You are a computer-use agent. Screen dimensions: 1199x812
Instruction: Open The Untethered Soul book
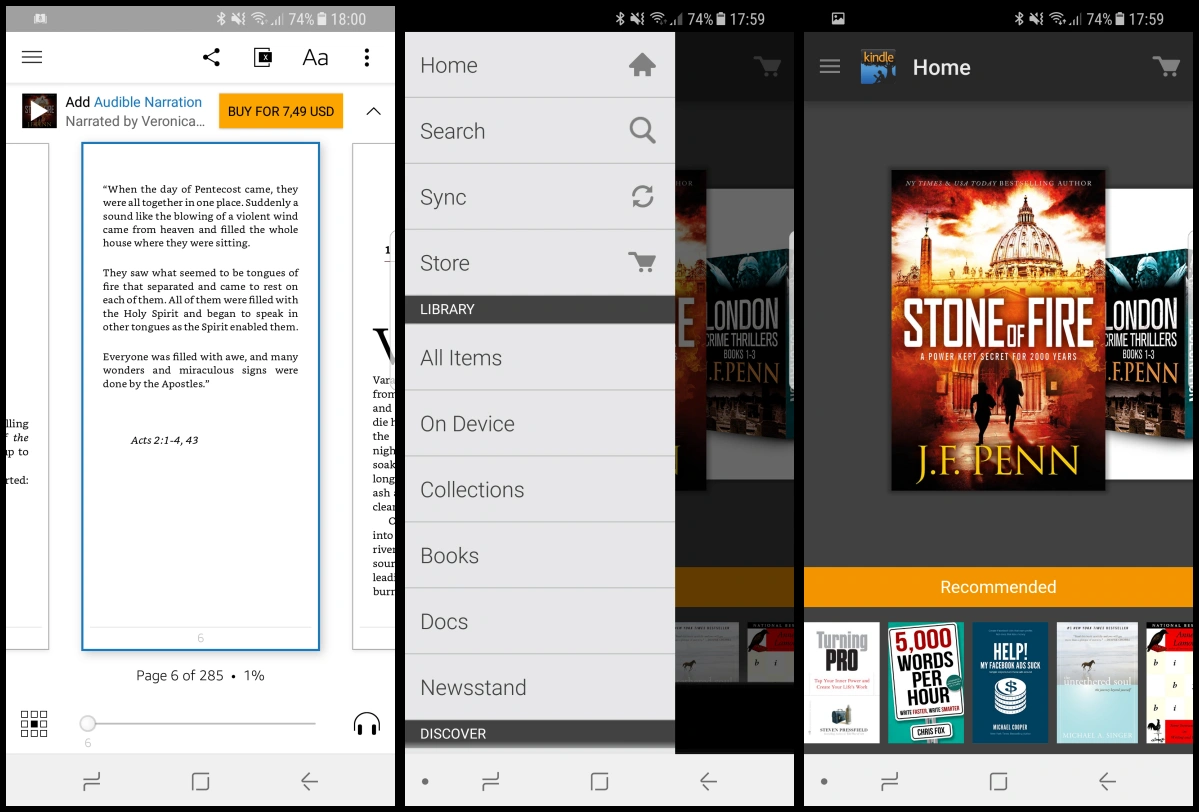pos(1097,683)
